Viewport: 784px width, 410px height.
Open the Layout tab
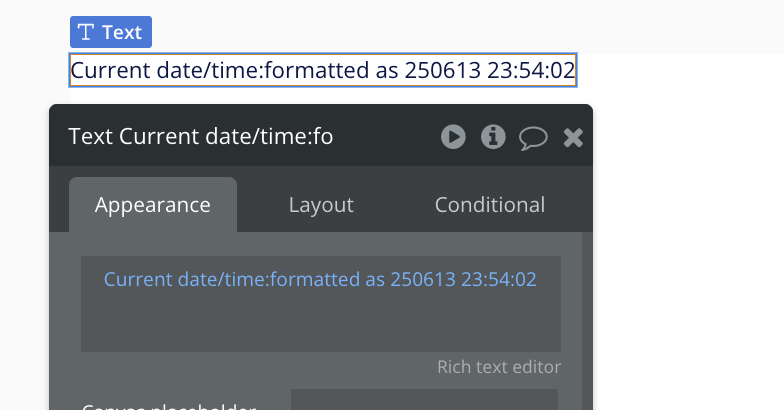[321, 205]
